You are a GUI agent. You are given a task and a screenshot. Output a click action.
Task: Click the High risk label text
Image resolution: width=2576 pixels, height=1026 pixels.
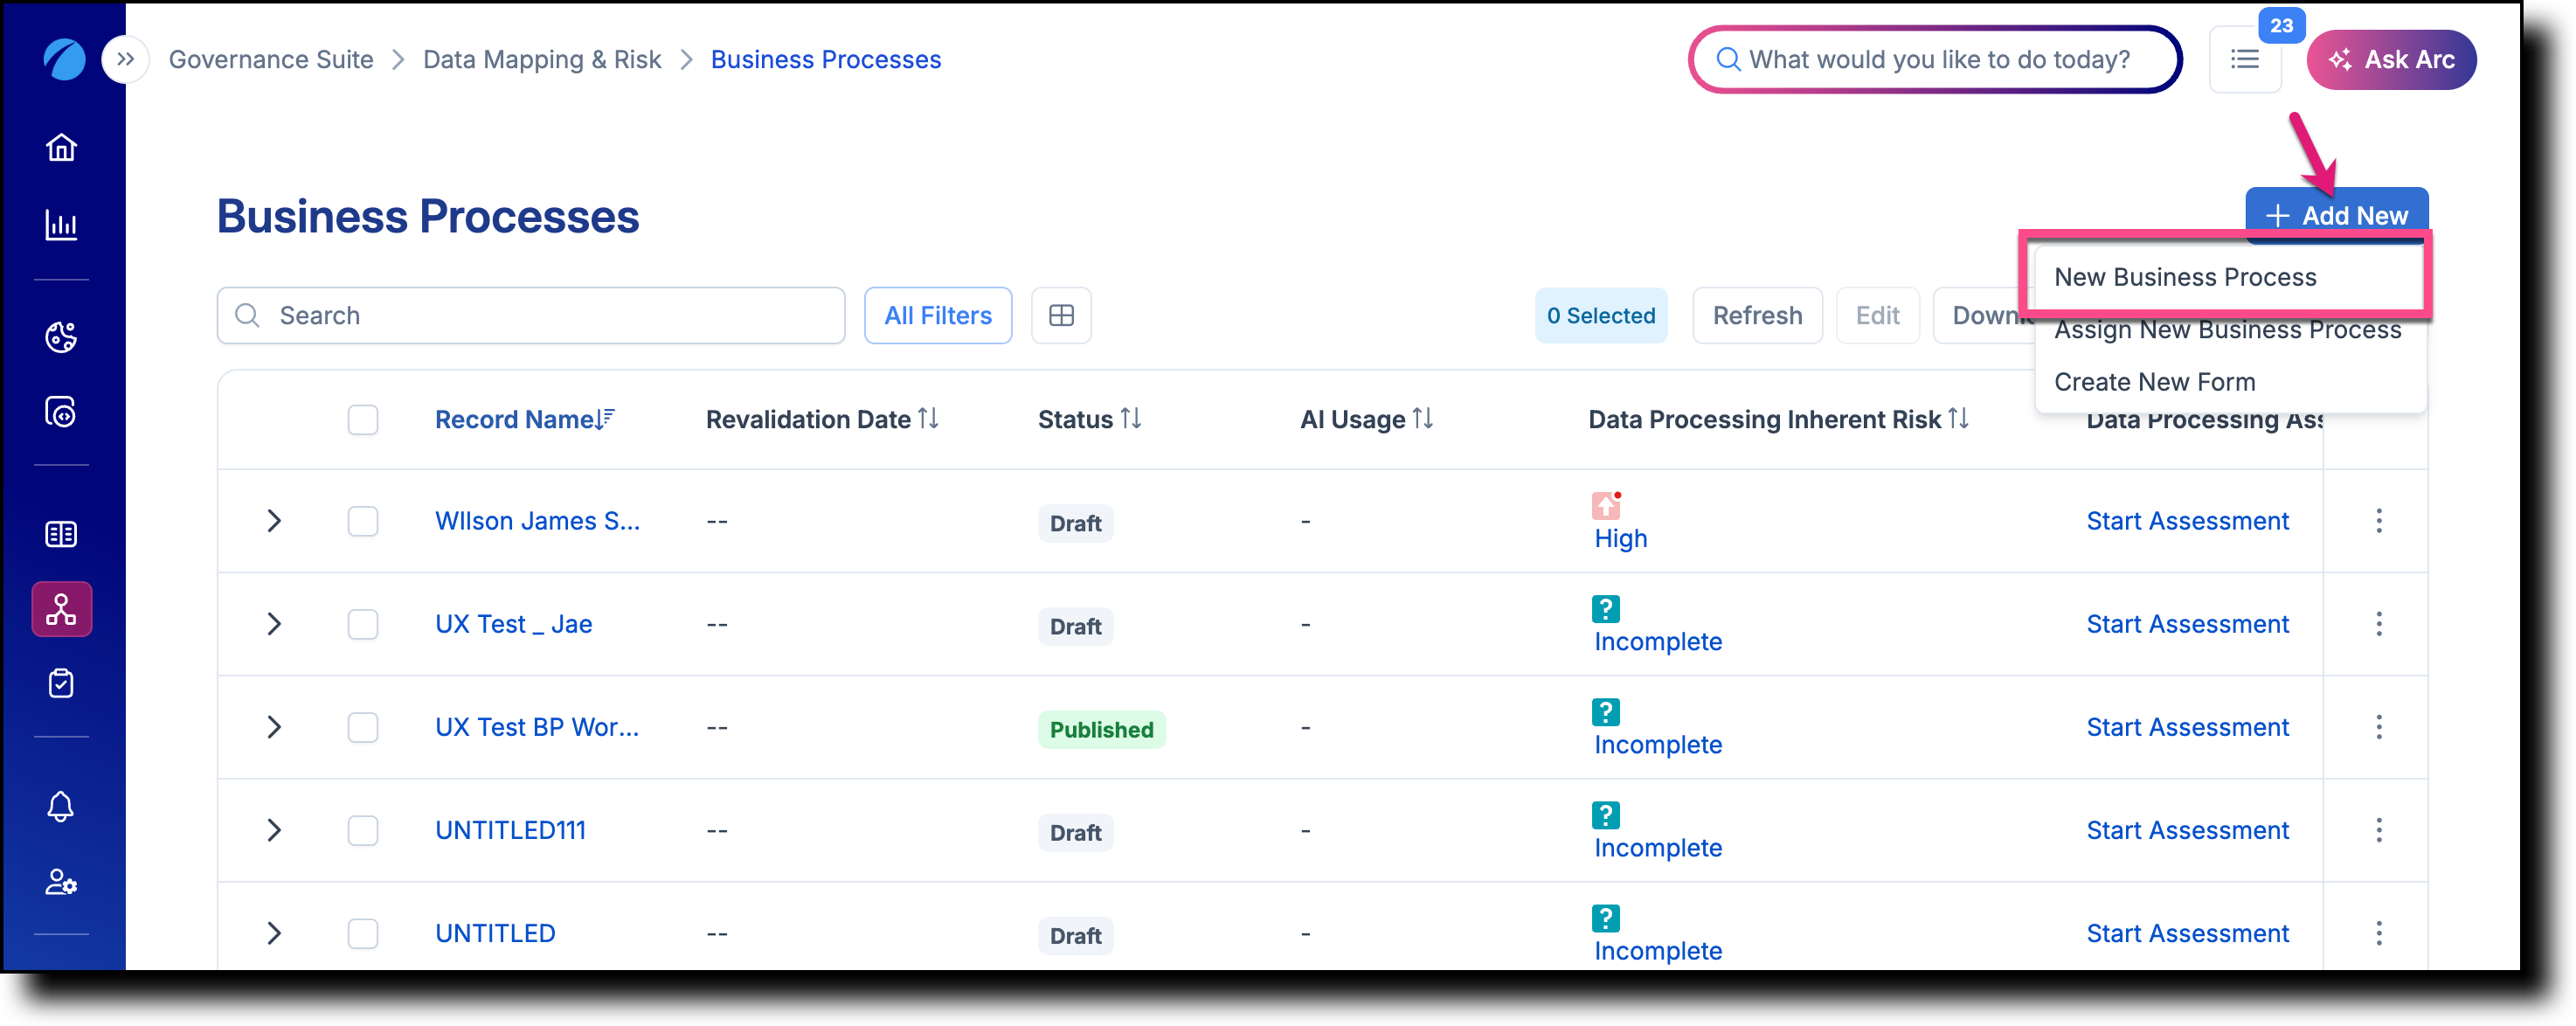coord(1620,538)
